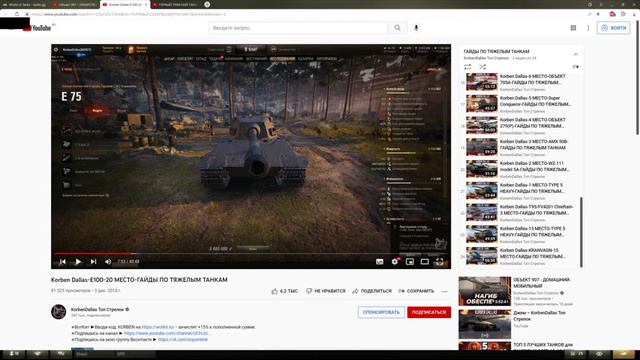This screenshot has width=640, height=360.
Task: Switch to the second browser tab
Action: [x=75, y=4]
